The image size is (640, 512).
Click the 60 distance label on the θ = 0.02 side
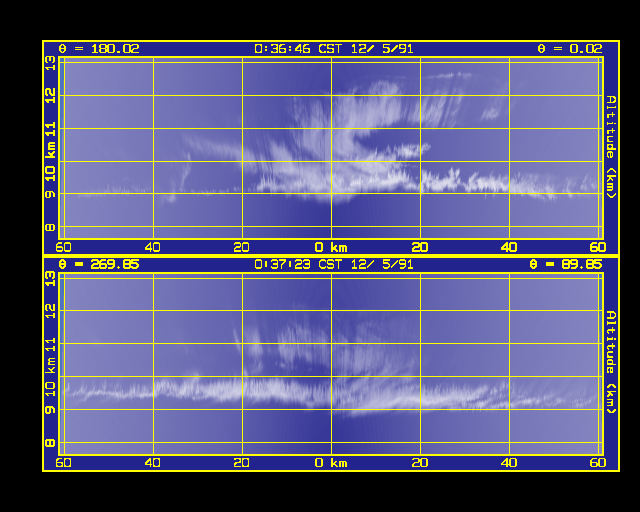coord(598,247)
